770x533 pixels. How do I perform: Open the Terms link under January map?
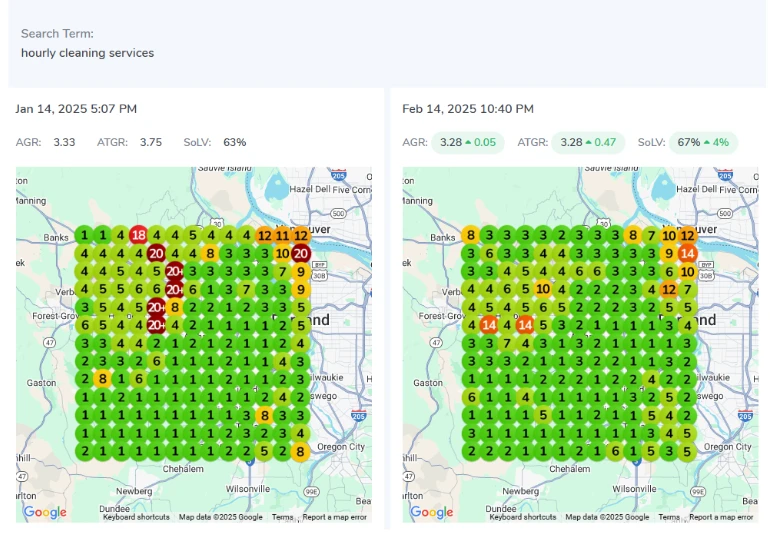pos(282,517)
